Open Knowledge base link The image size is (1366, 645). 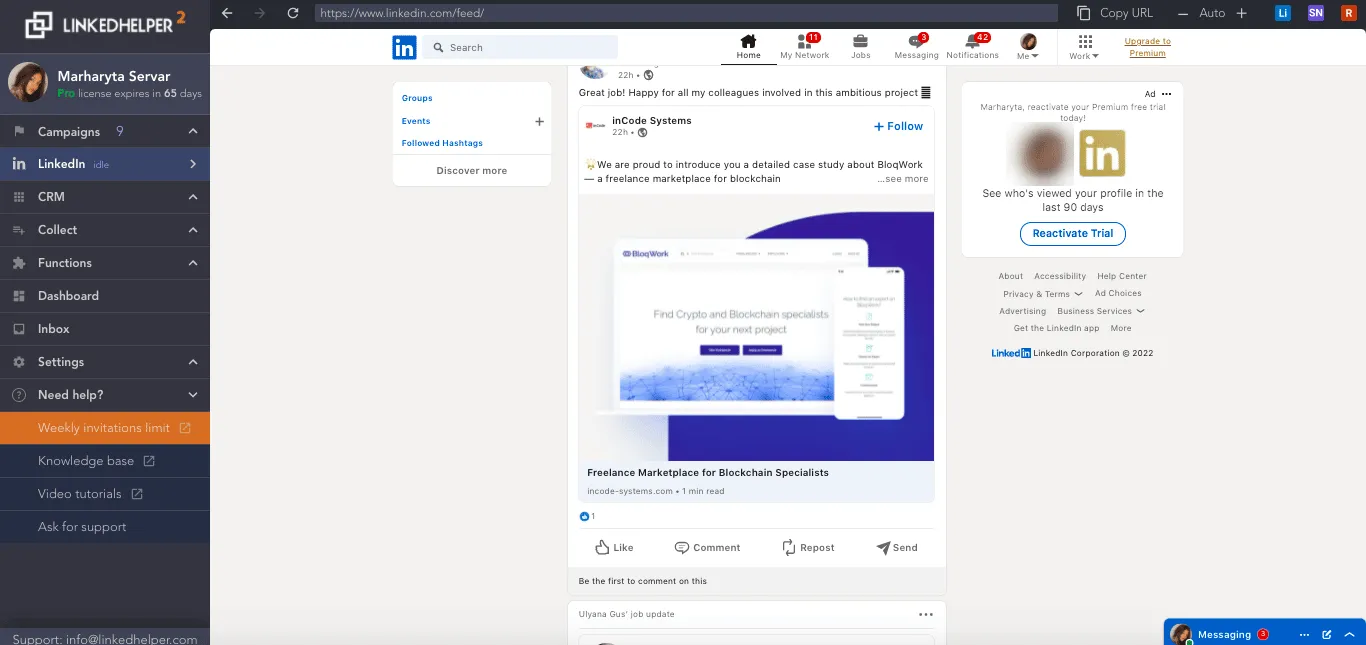pyautogui.click(x=105, y=461)
